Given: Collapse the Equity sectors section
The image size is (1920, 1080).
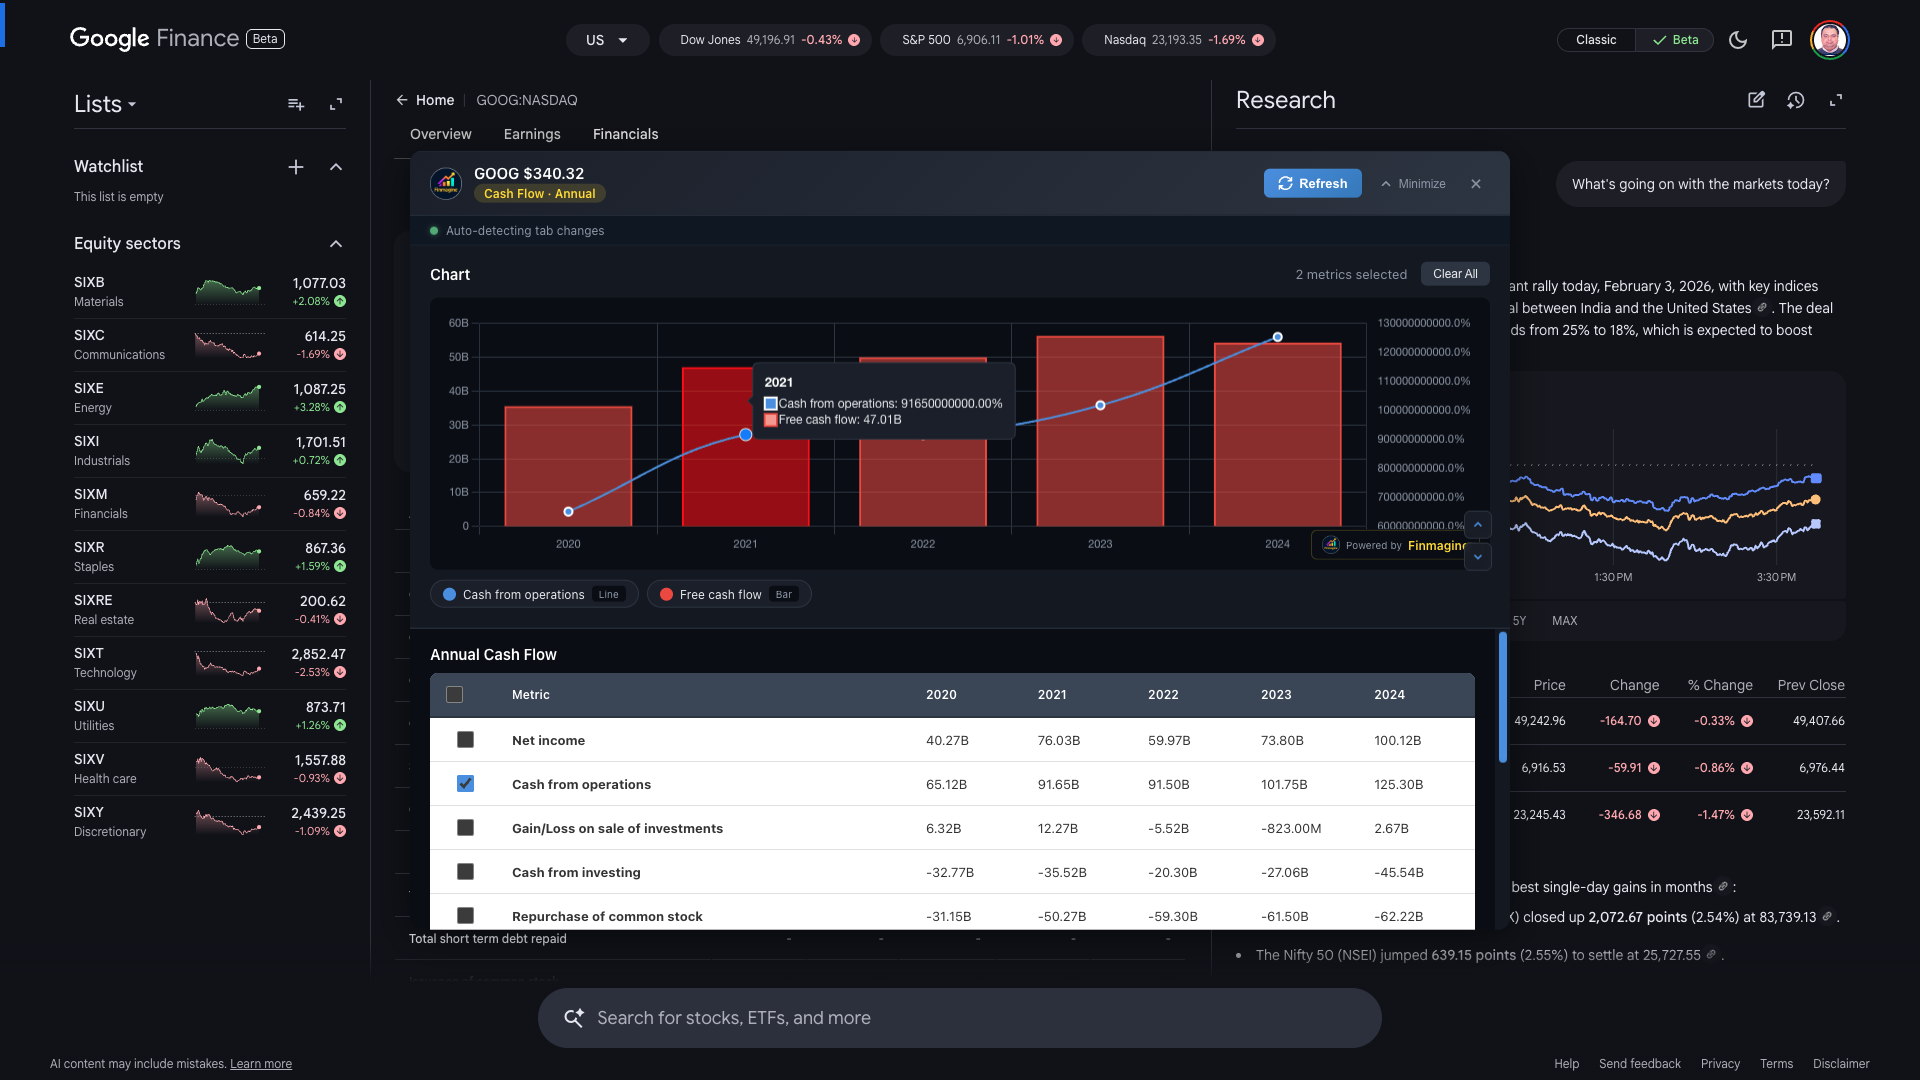Looking at the screenshot, I should click(x=336, y=244).
